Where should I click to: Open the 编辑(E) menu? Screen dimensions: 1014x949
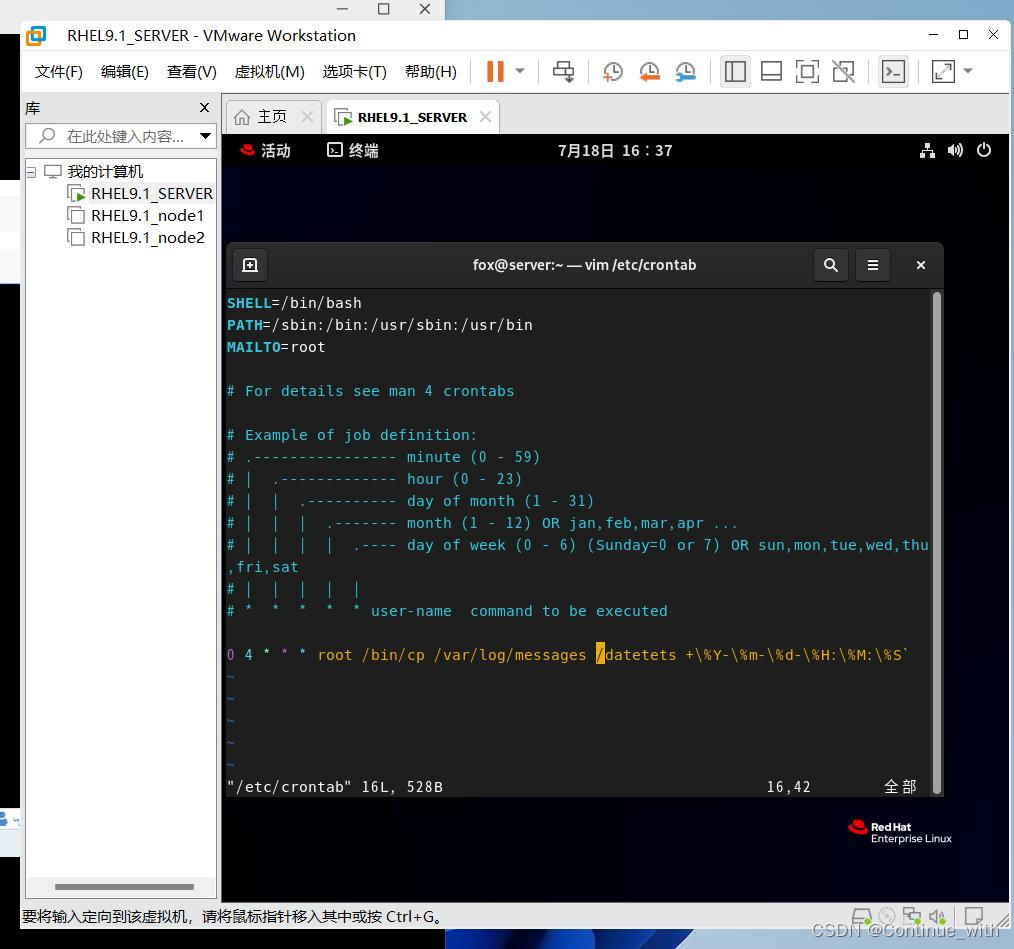tap(125, 71)
